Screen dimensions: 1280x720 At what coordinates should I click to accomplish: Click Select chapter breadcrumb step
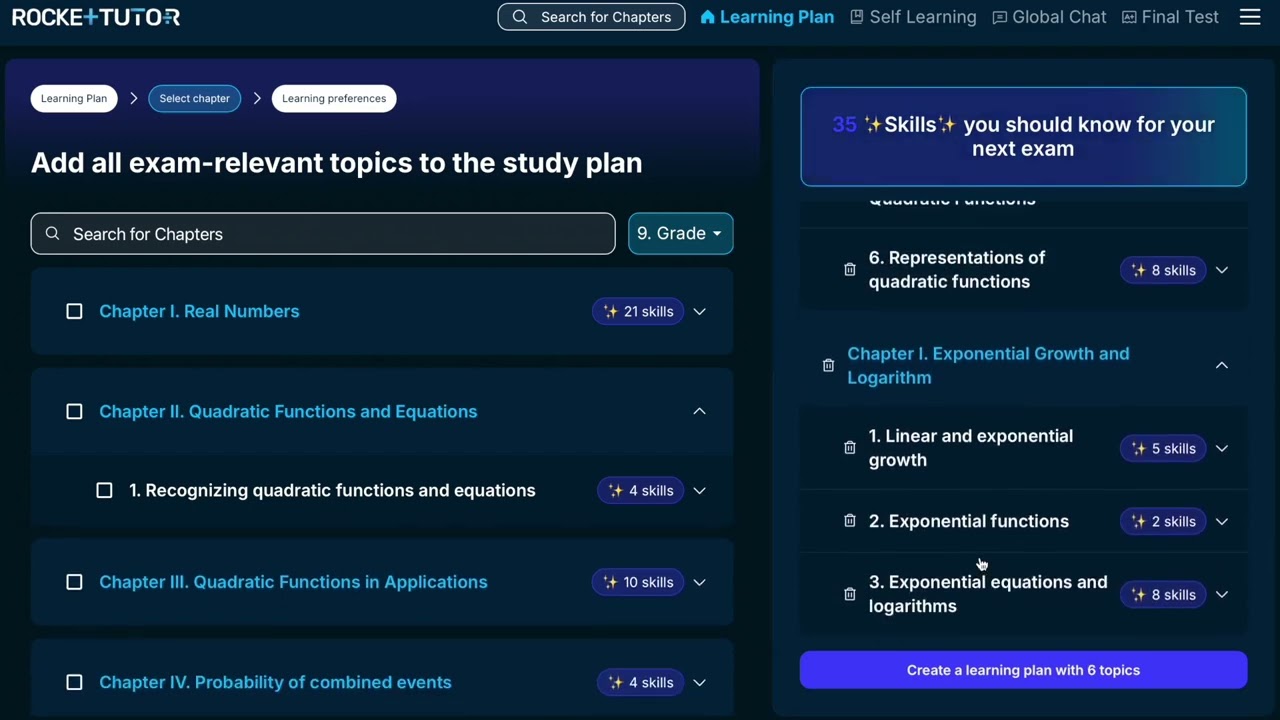pyautogui.click(x=194, y=98)
